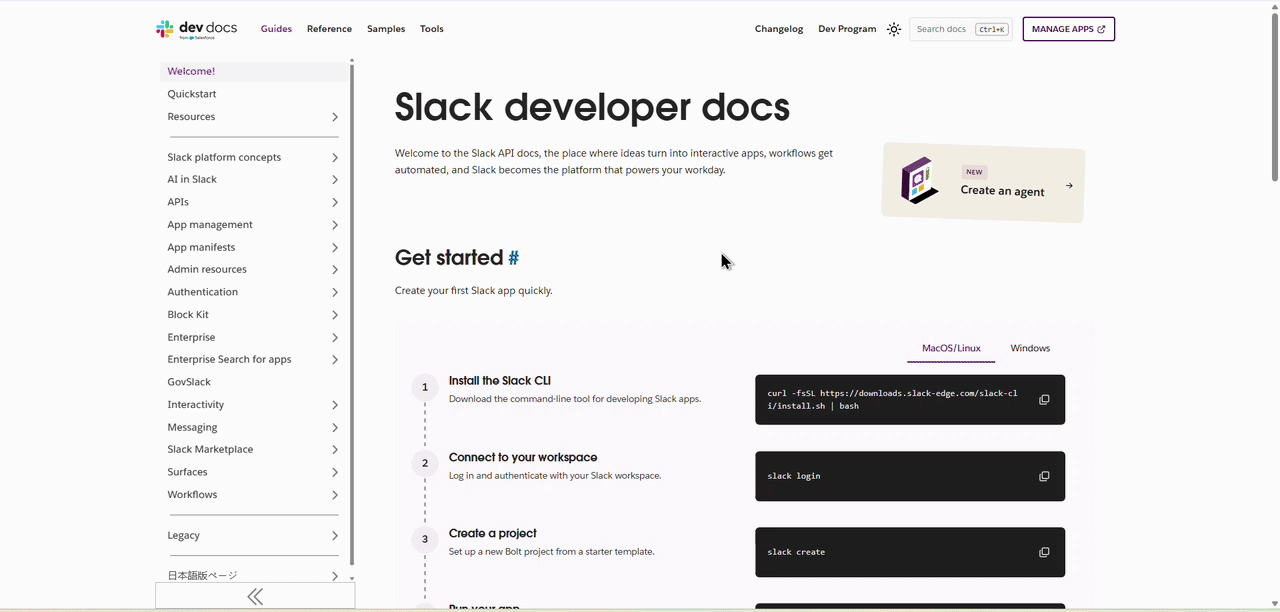Click the Slack dev docs logo
Screen dimensions: 1280x612
[197, 29]
